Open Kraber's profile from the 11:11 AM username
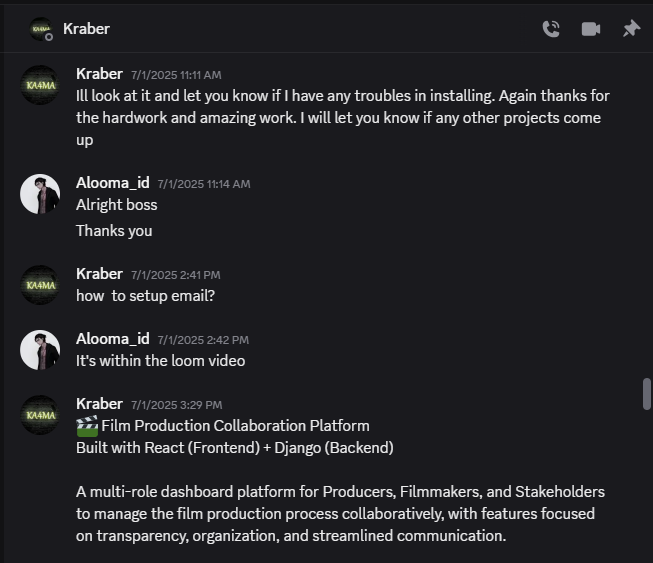The image size is (653, 563). coord(99,74)
